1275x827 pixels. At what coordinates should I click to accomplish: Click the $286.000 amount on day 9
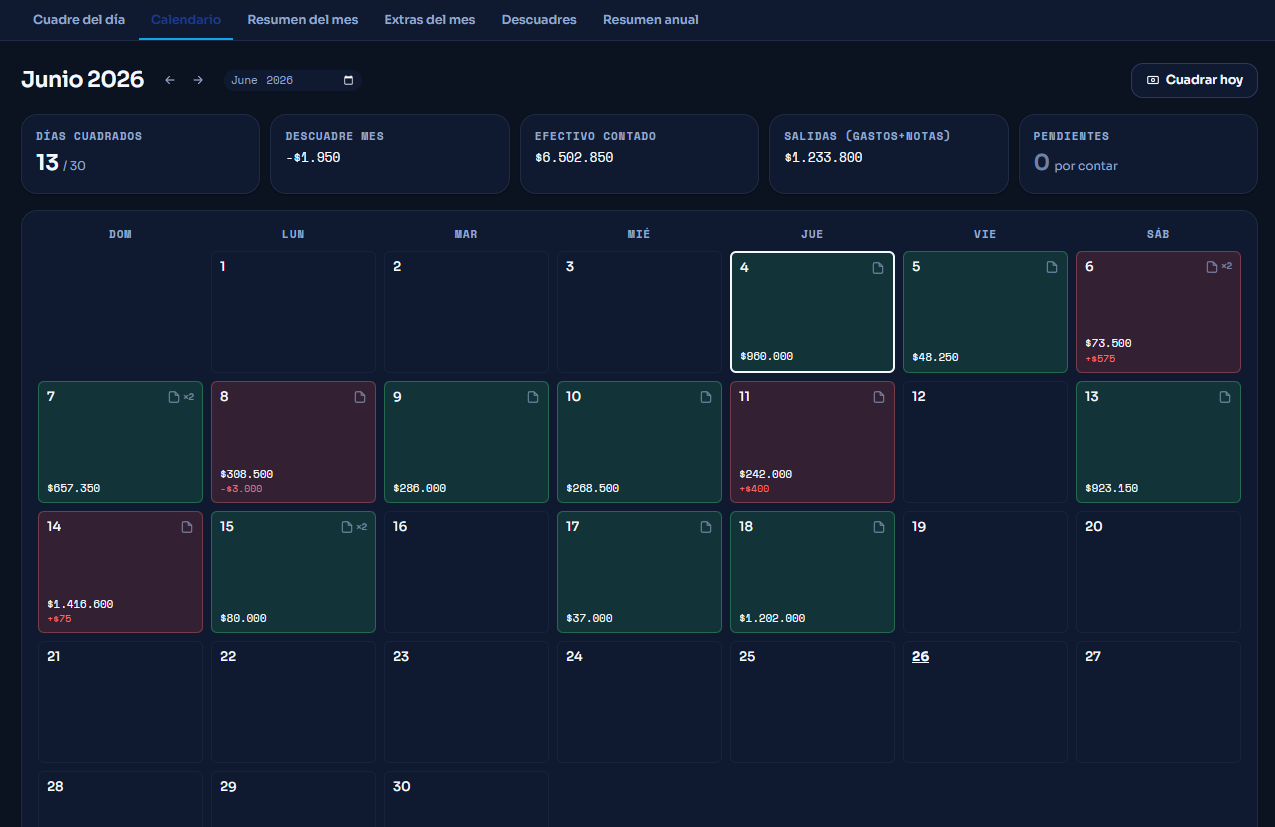420,489
